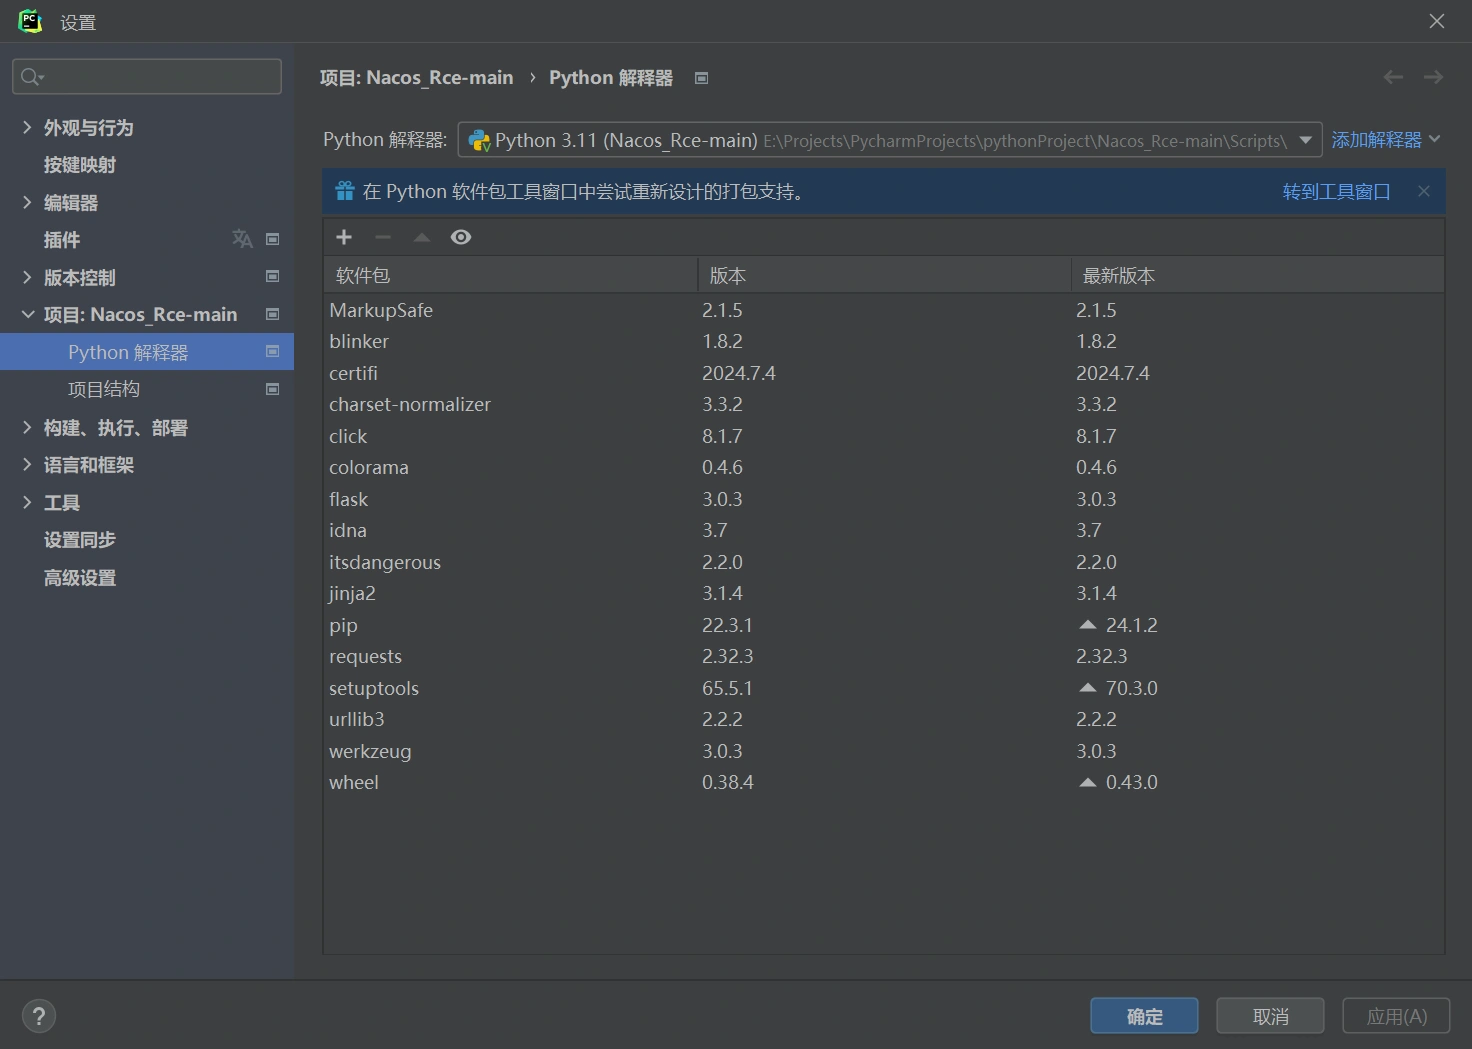Toggle the show early releases eye icon

click(x=461, y=237)
